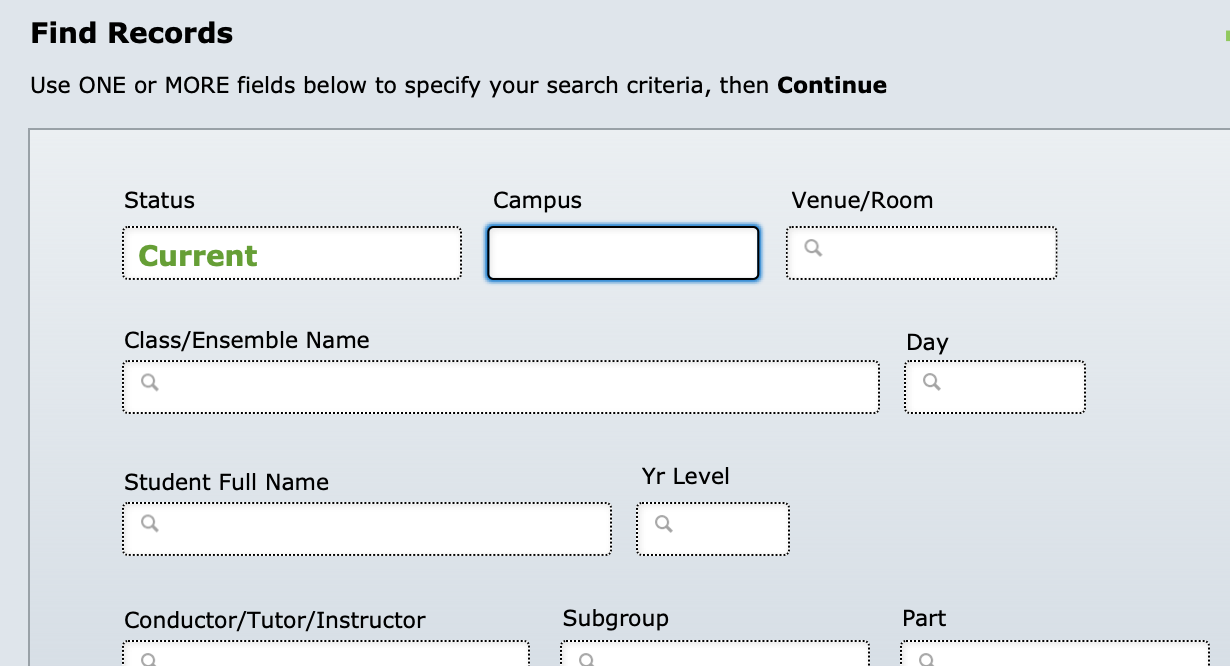Click the search icon in Part field
Viewport: 1230px width, 666px height.
[x=927, y=659]
